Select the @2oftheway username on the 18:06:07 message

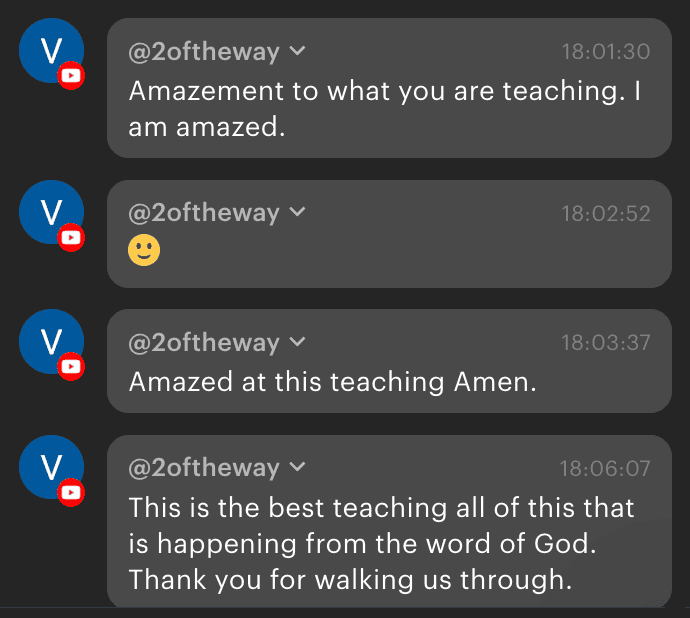[x=204, y=468]
